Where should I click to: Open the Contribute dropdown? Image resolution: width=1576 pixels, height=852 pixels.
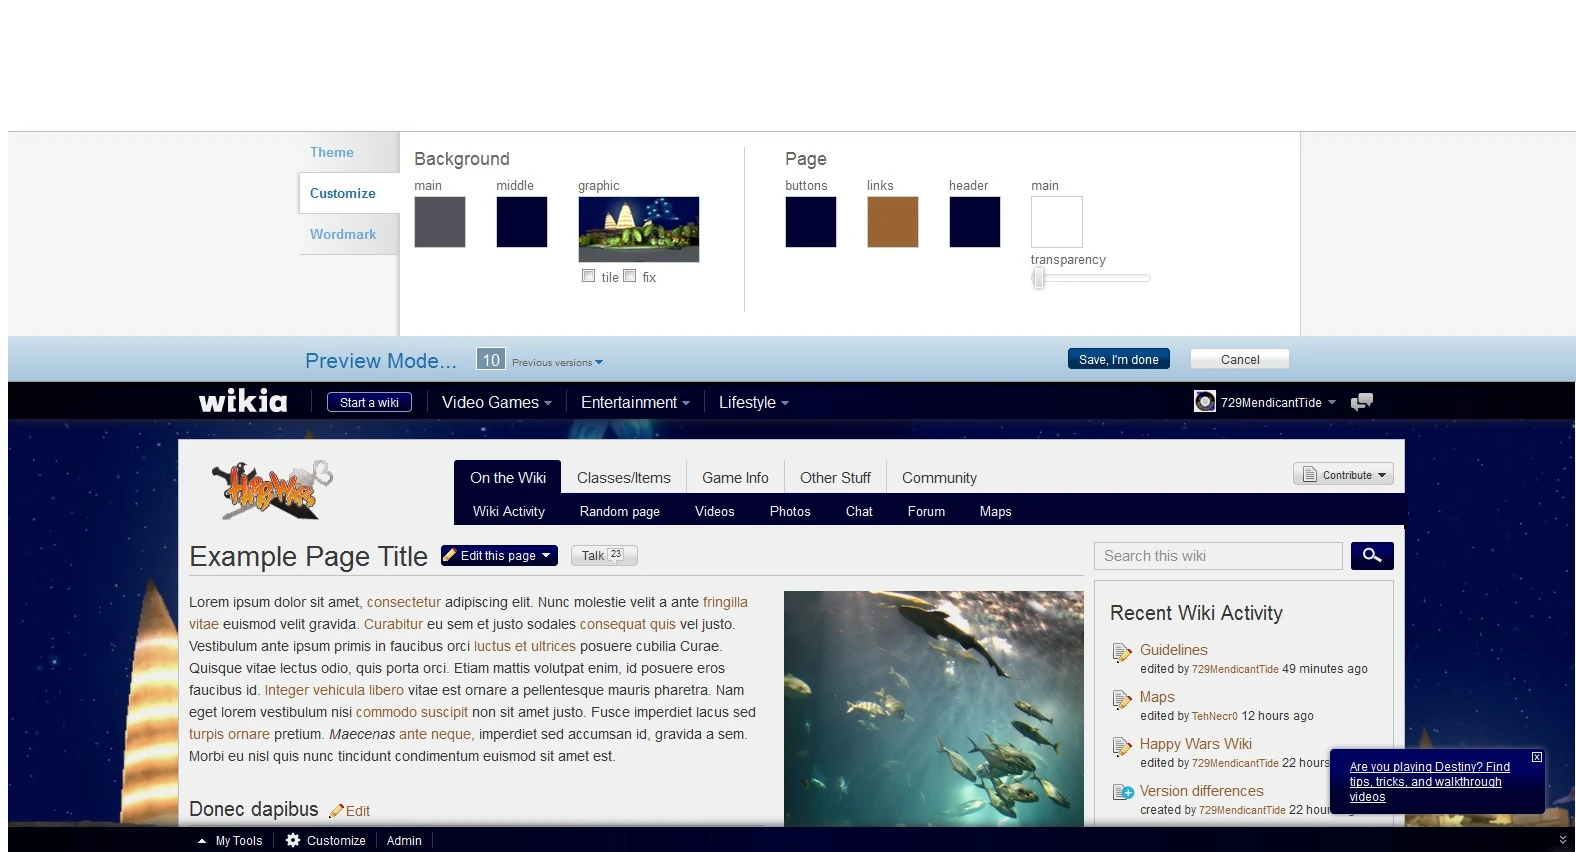pos(1343,475)
